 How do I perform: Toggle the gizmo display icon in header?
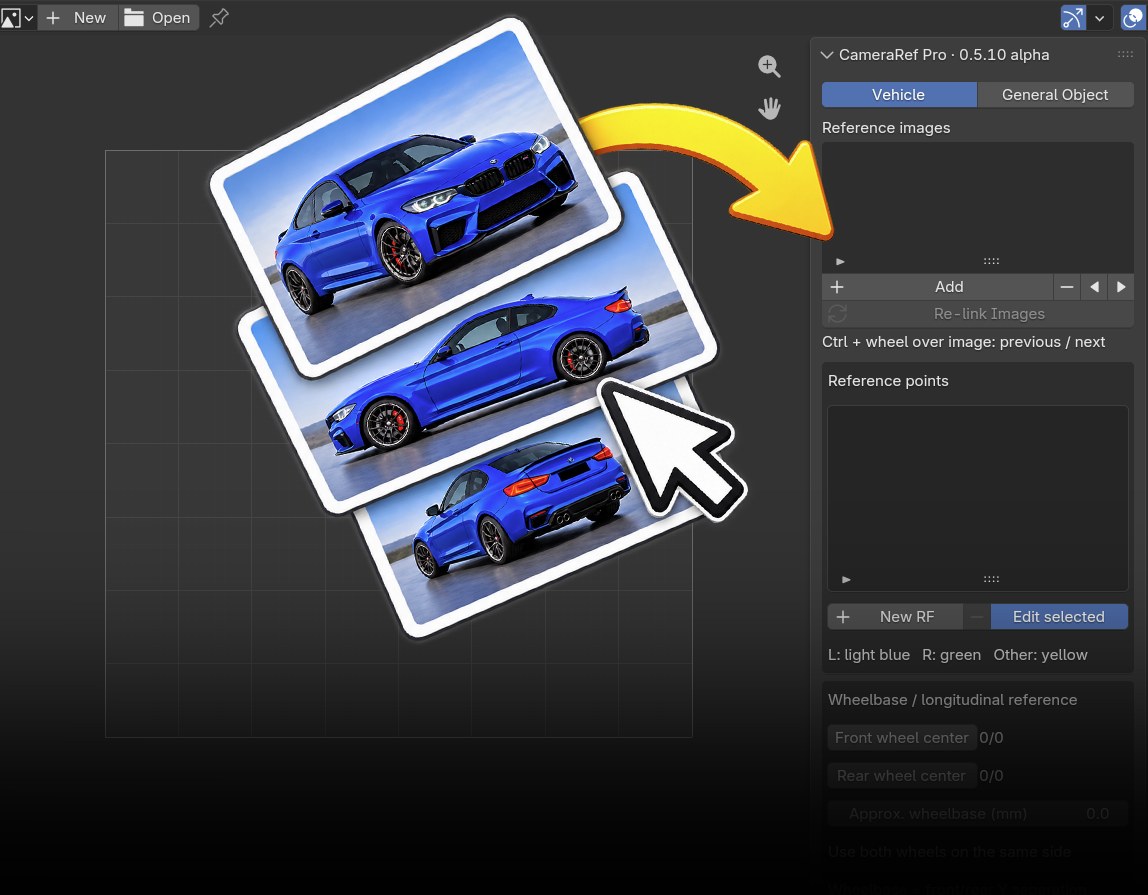1073,18
